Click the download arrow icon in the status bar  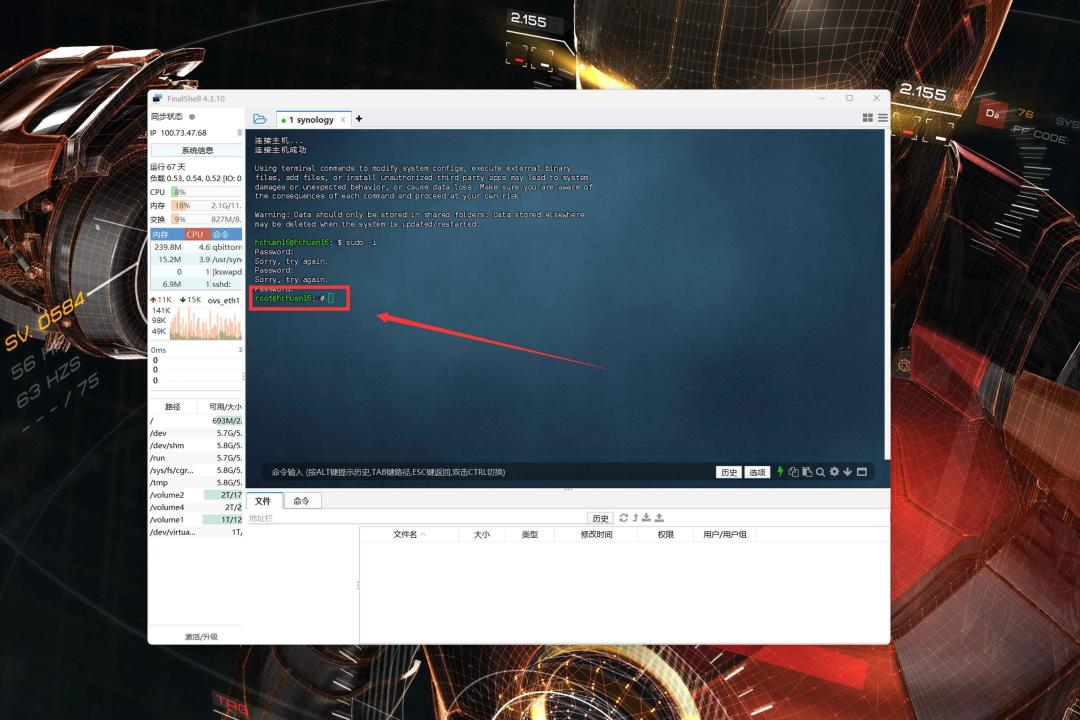847,472
